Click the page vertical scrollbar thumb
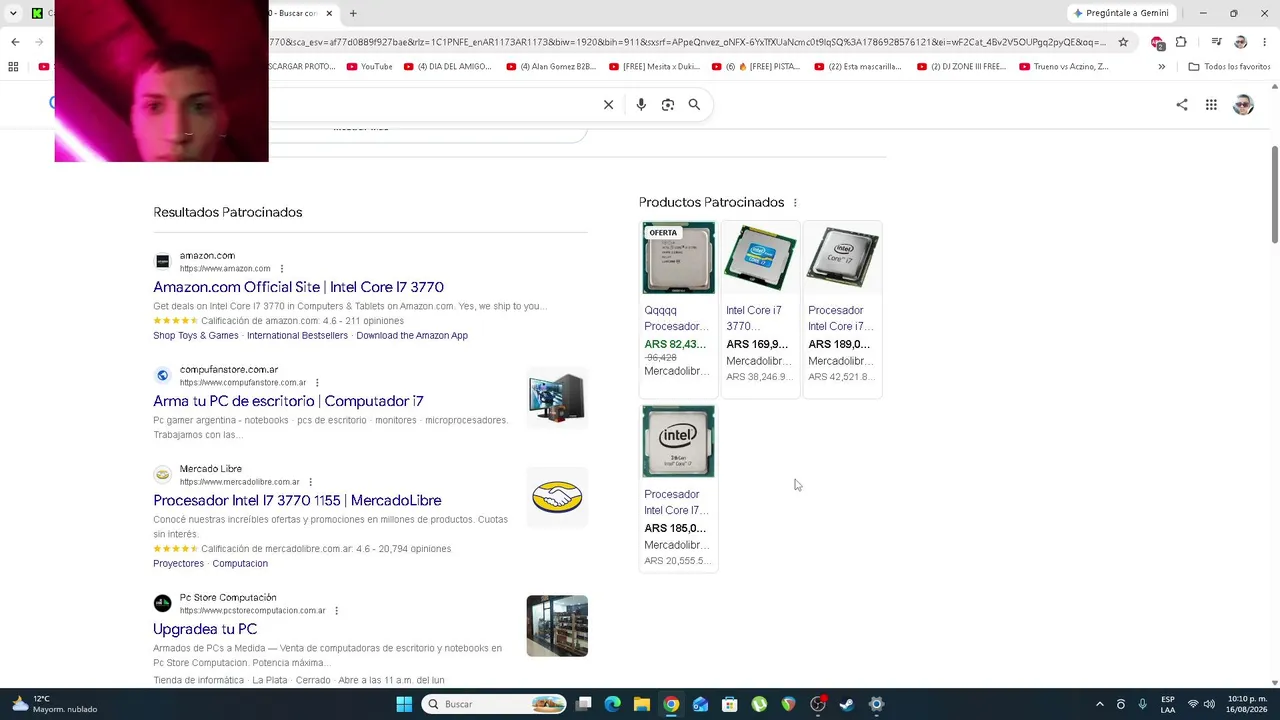Viewport: 1280px width, 720px height. coord(1274,194)
